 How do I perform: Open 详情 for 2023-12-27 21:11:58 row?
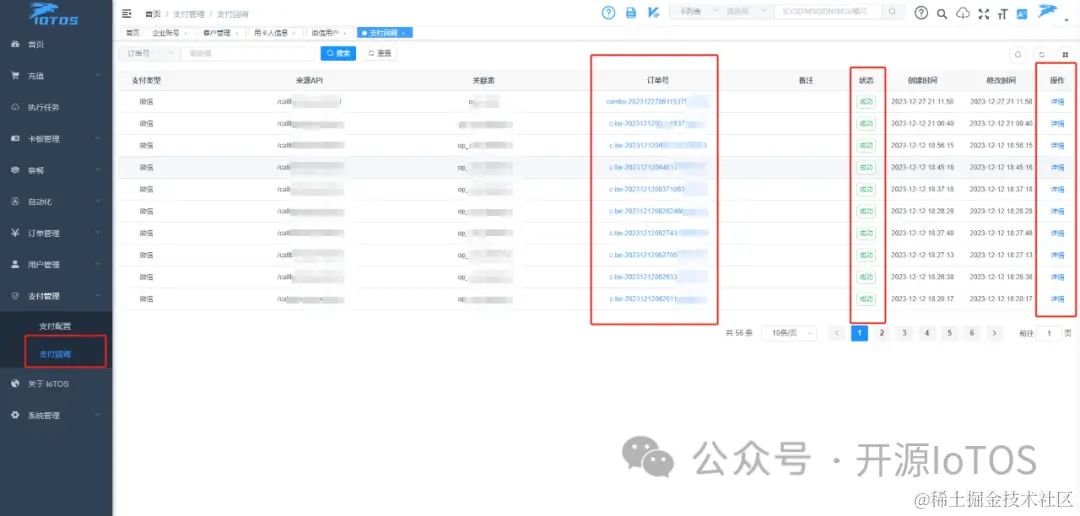[x=1057, y=102]
